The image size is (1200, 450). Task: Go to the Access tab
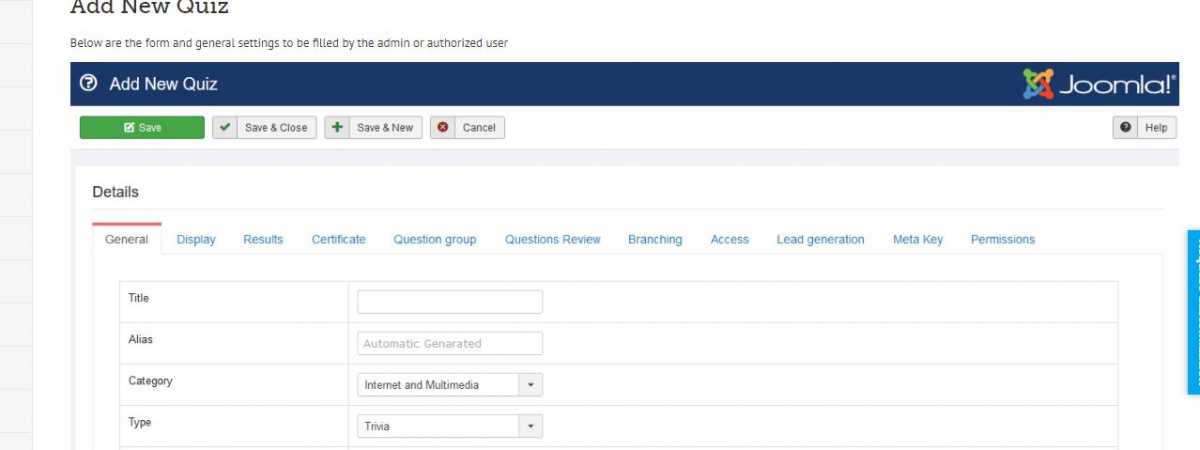point(730,240)
